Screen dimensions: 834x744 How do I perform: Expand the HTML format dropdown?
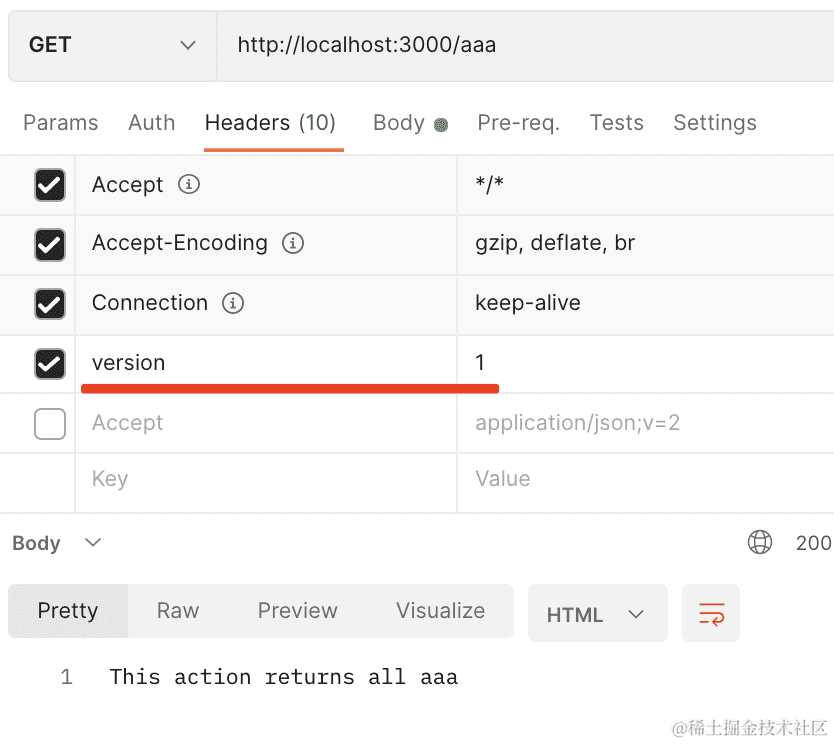coord(597,614)
